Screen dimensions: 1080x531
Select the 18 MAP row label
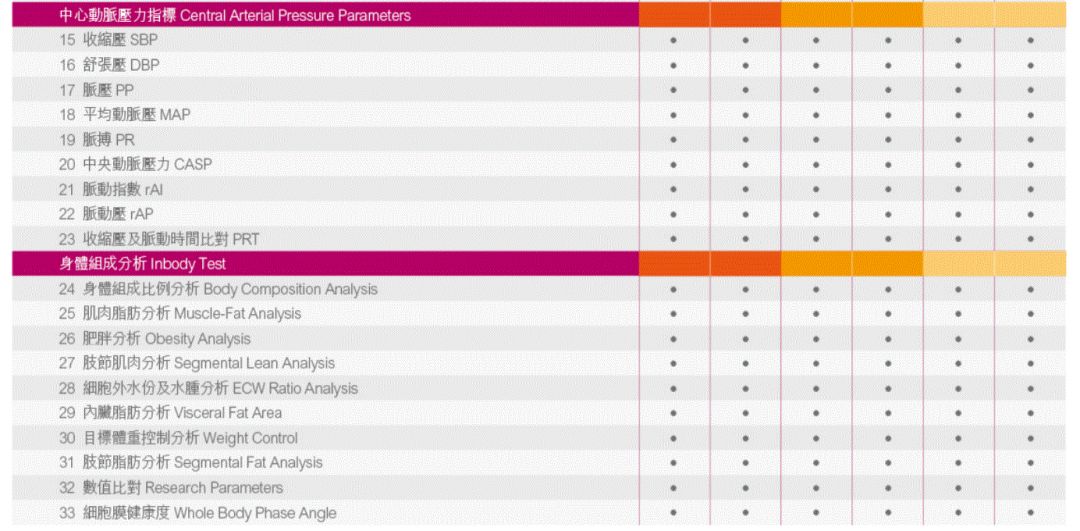(125, 115)
